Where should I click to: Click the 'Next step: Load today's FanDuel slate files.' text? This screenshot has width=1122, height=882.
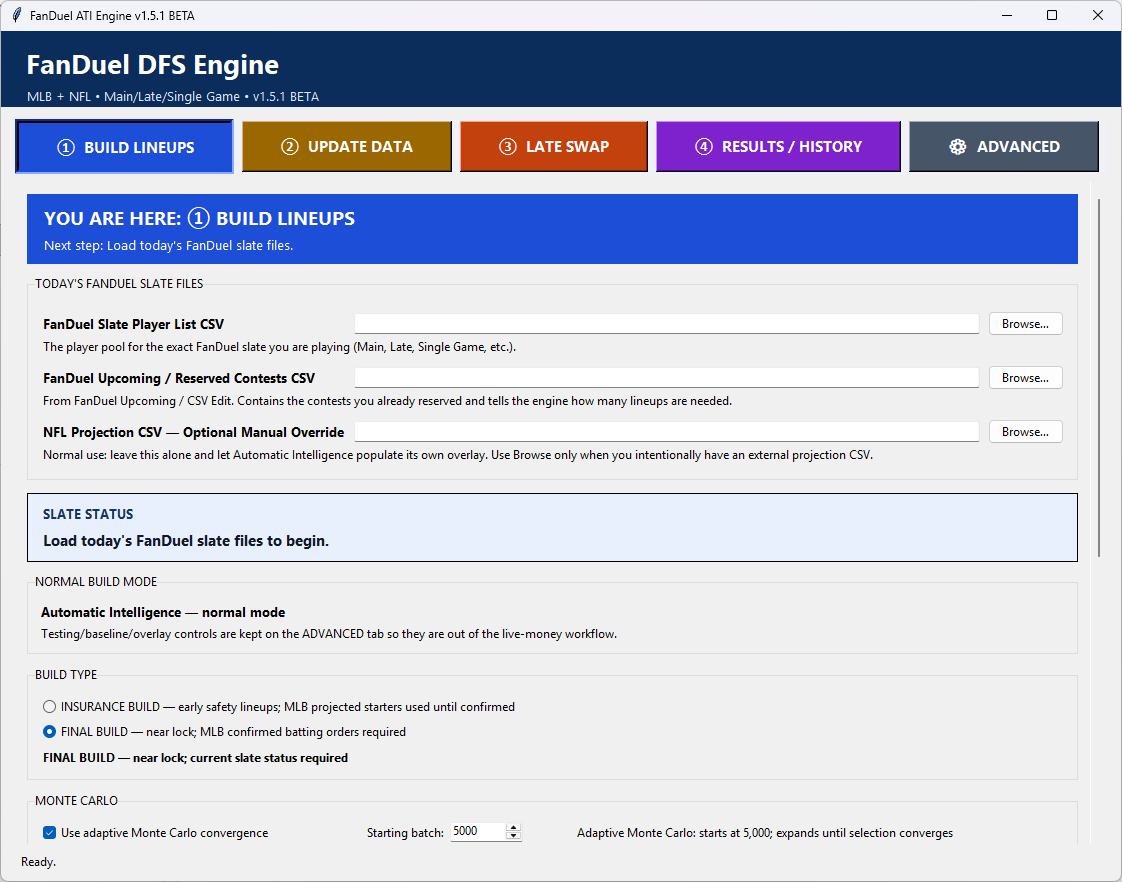(x=169, y=245)
